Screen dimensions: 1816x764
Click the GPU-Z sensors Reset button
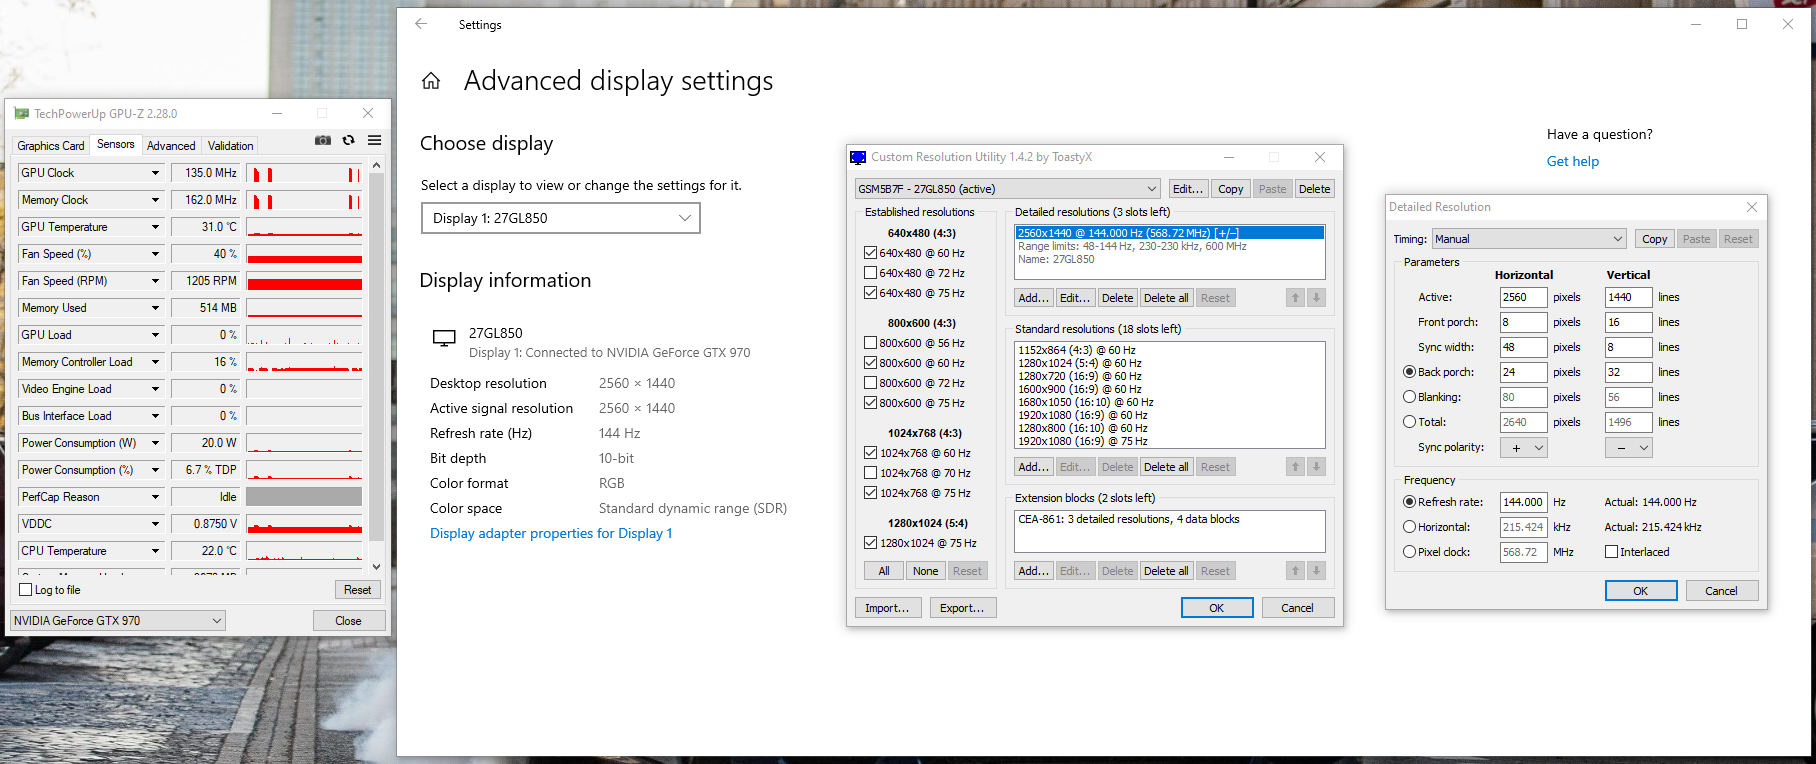357,590
